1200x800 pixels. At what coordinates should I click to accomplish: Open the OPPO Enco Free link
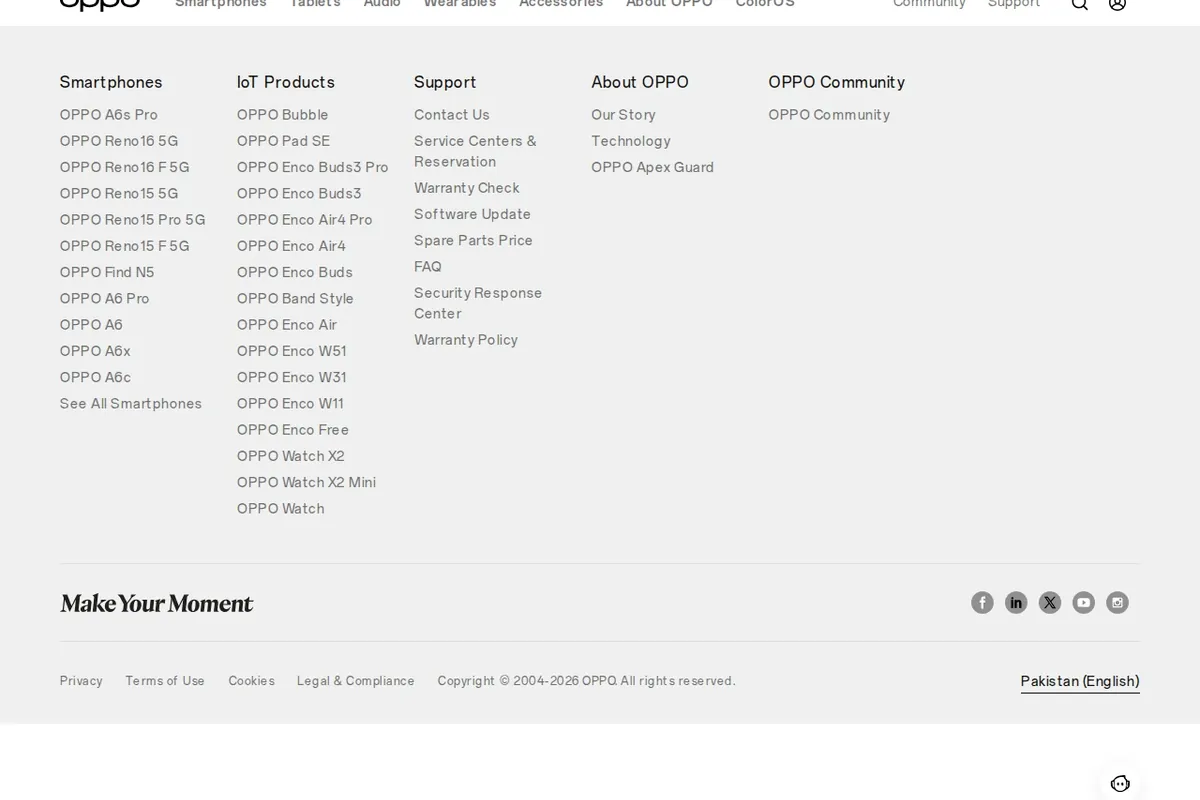(x=293, y=429)
